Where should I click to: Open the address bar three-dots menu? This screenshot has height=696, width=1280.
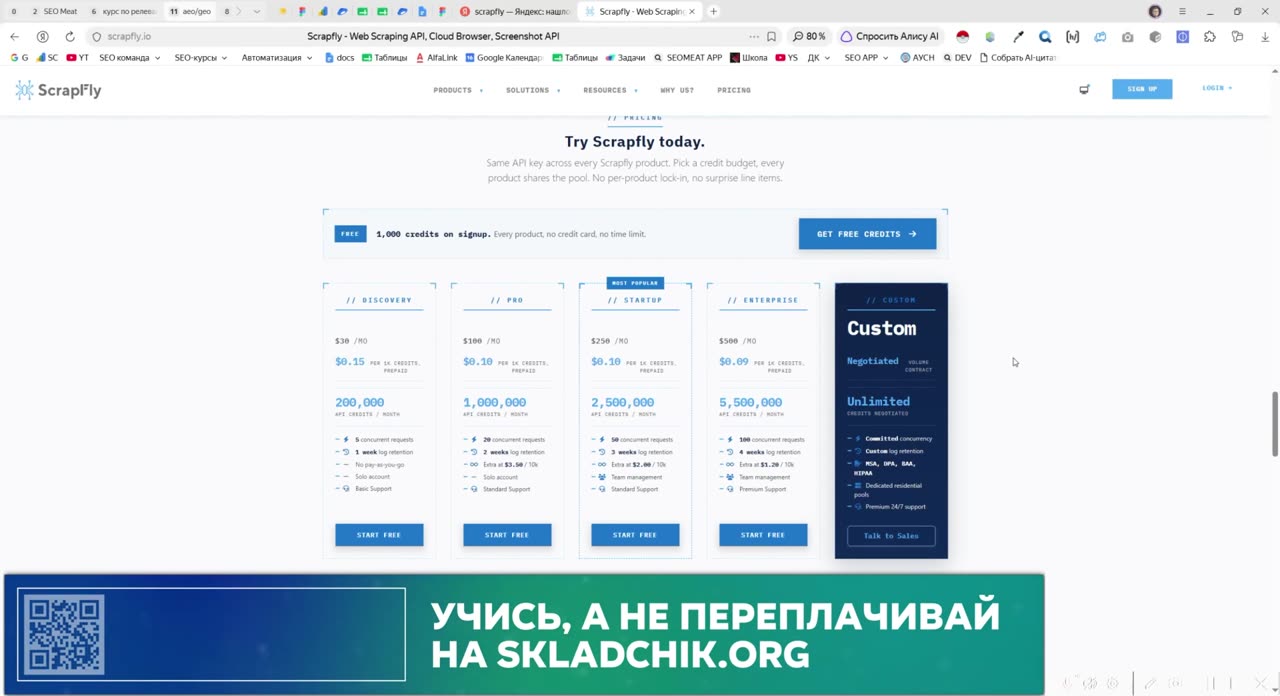pos(755,36)
